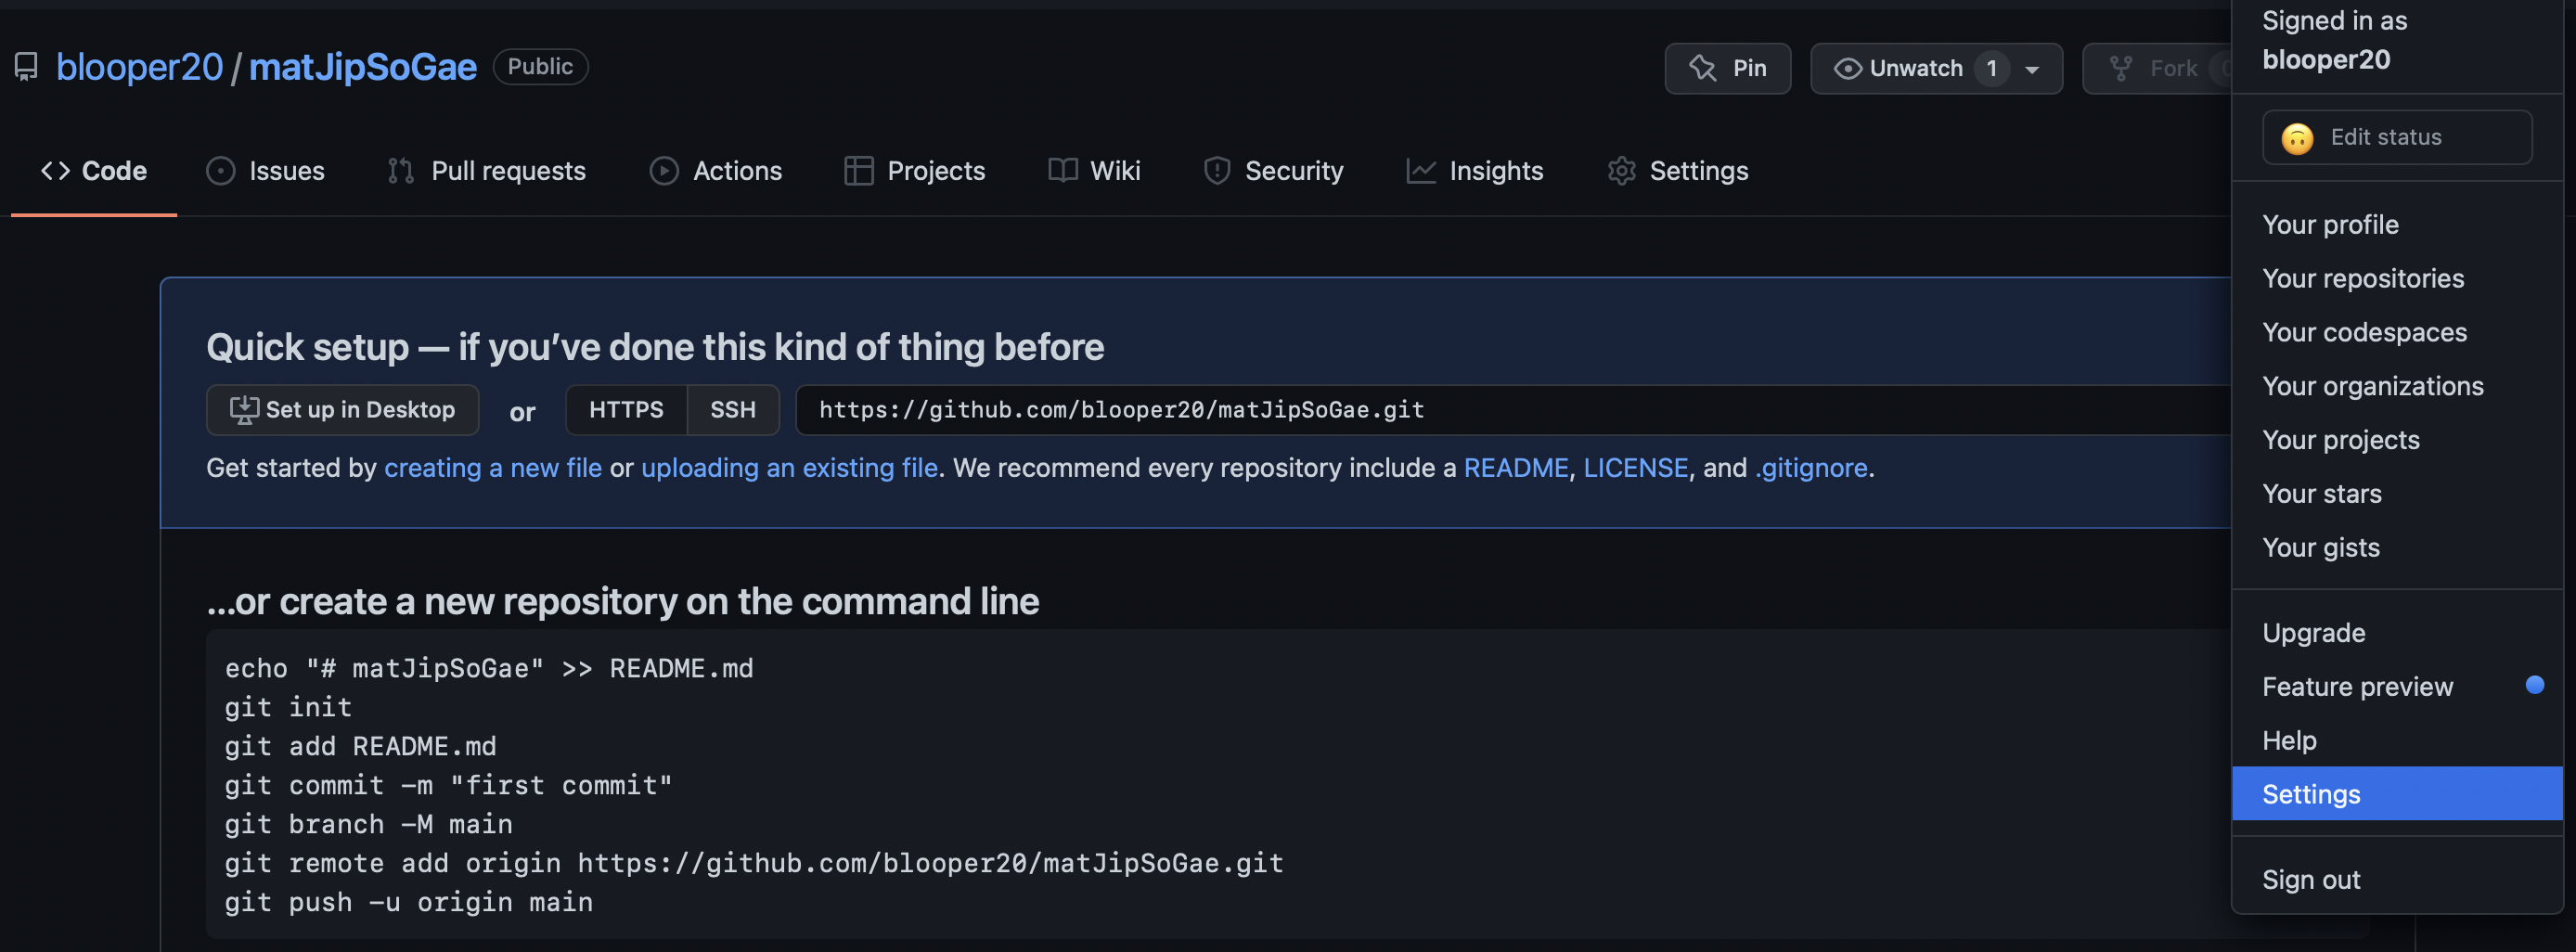Open repository Settings tab
The width and height of the screenshot is (2576, 952).
pyautogui.click(x=1678, y=171)
